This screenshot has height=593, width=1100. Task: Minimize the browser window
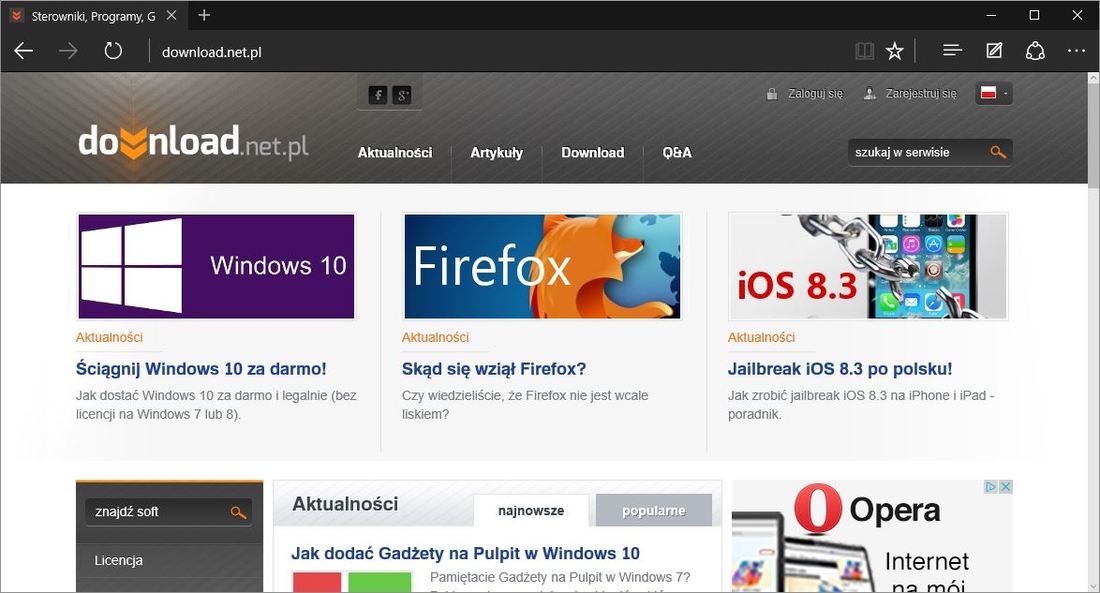click(991, 15)
